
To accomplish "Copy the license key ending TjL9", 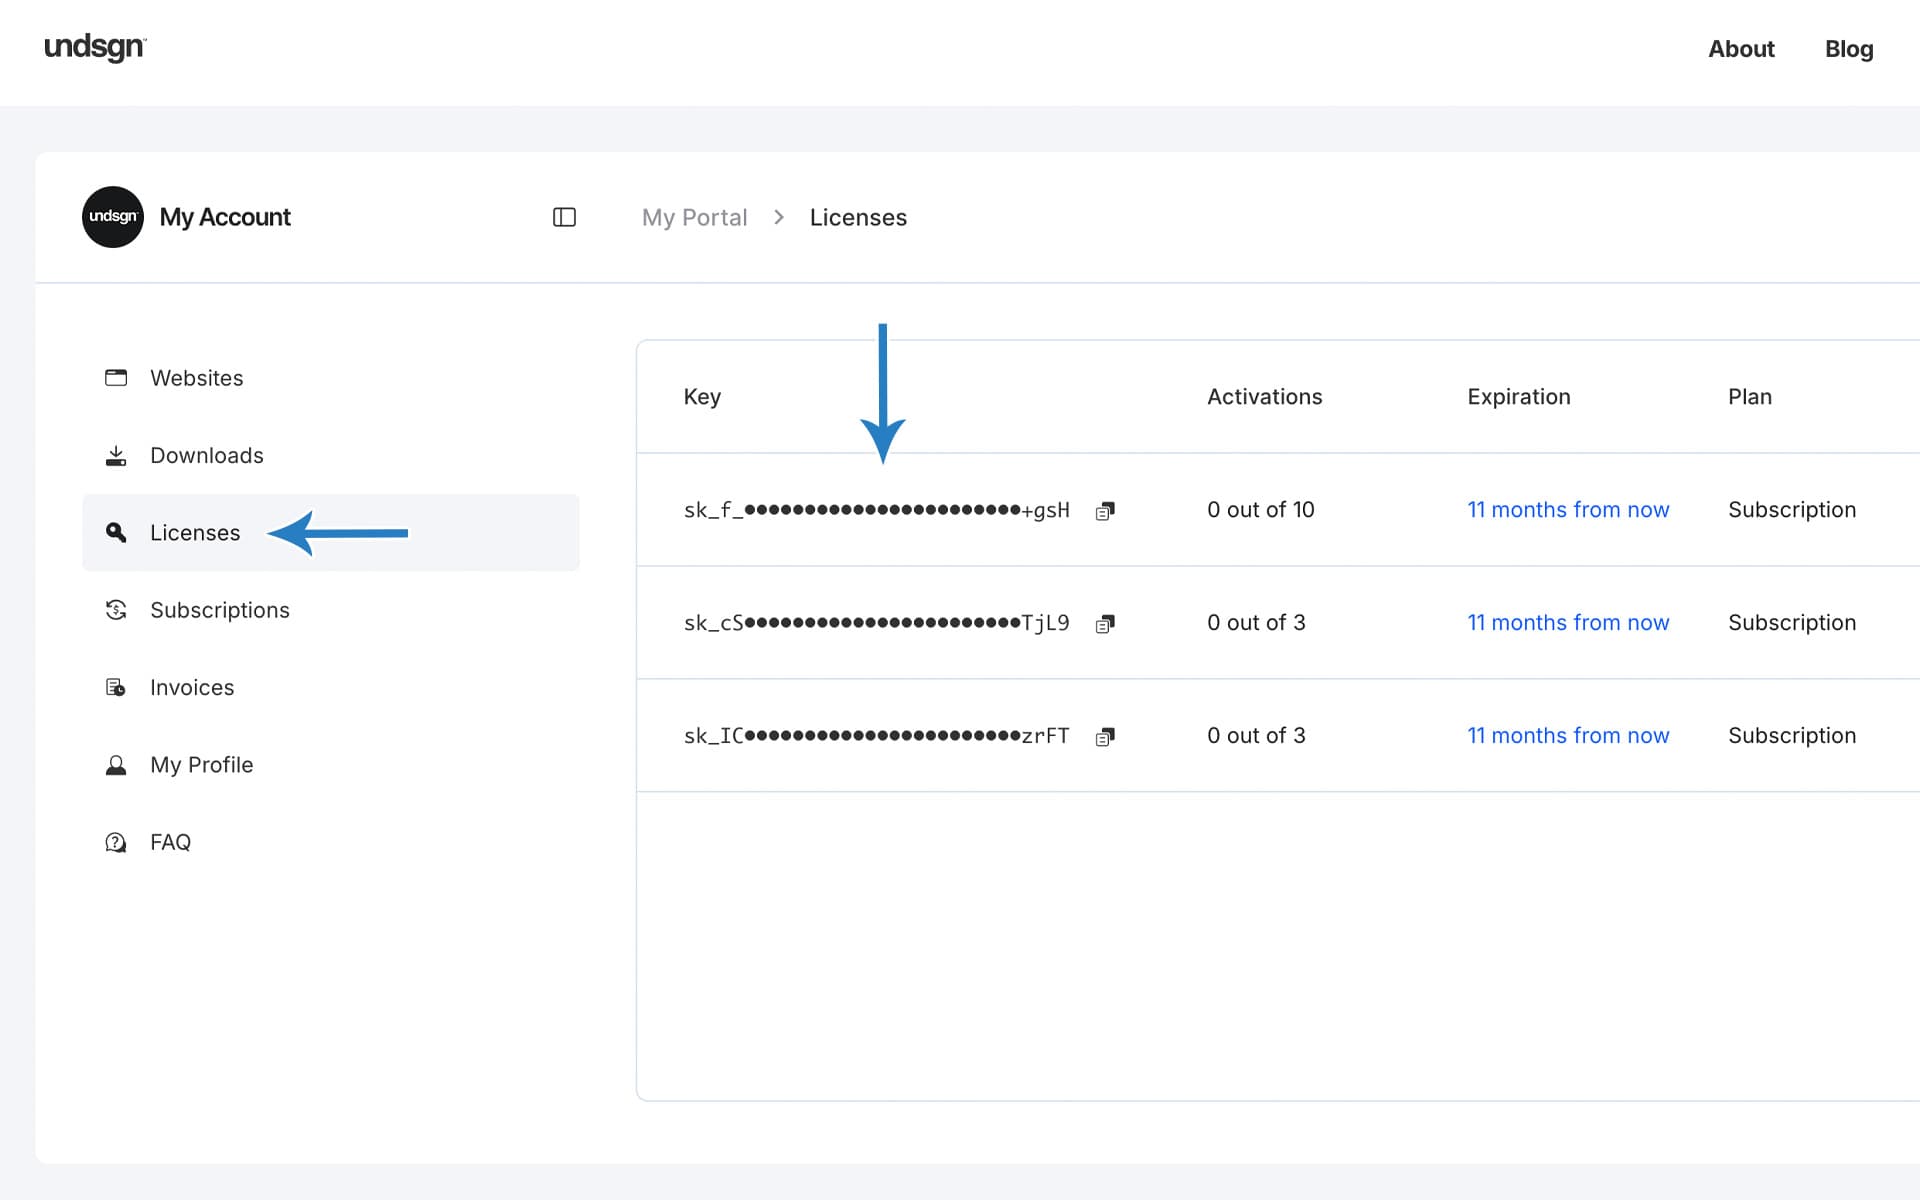I will tap(1105, 624).
